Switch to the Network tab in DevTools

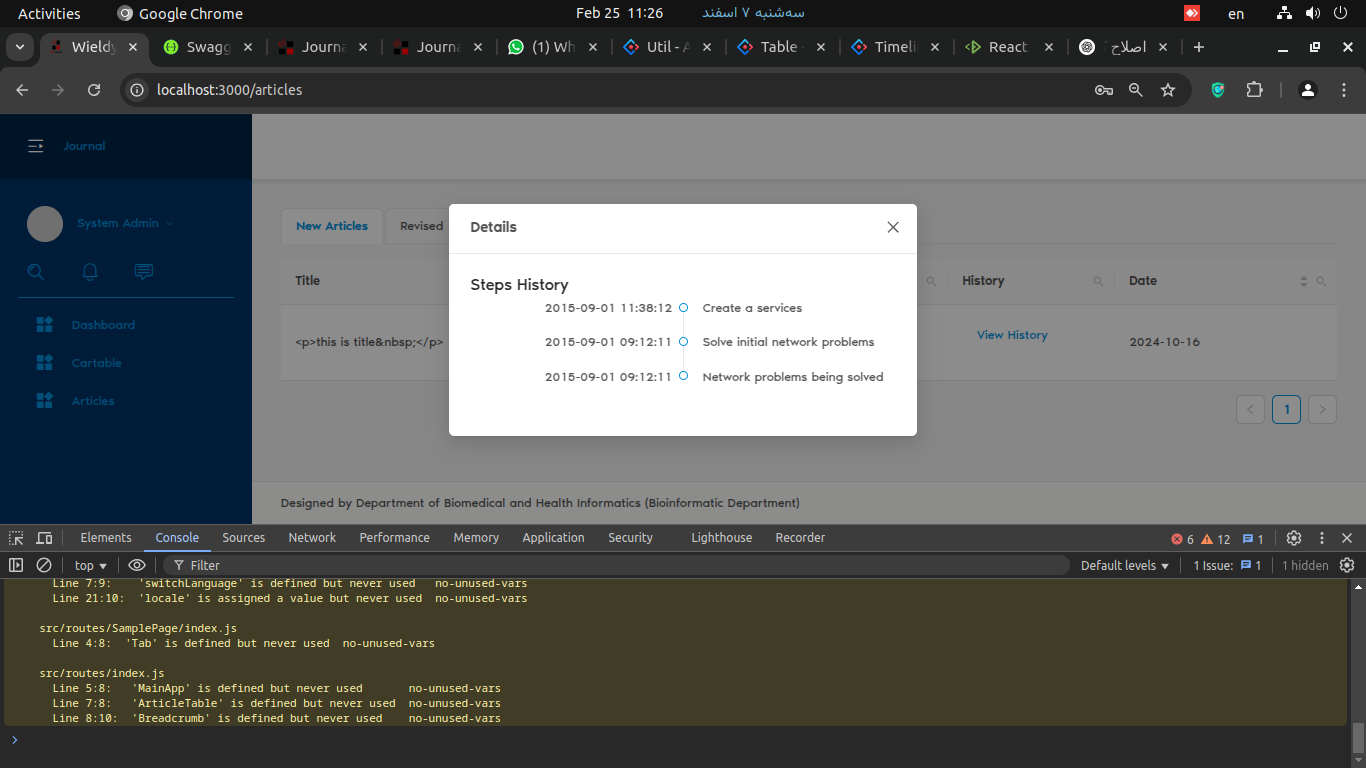point(312,538)
